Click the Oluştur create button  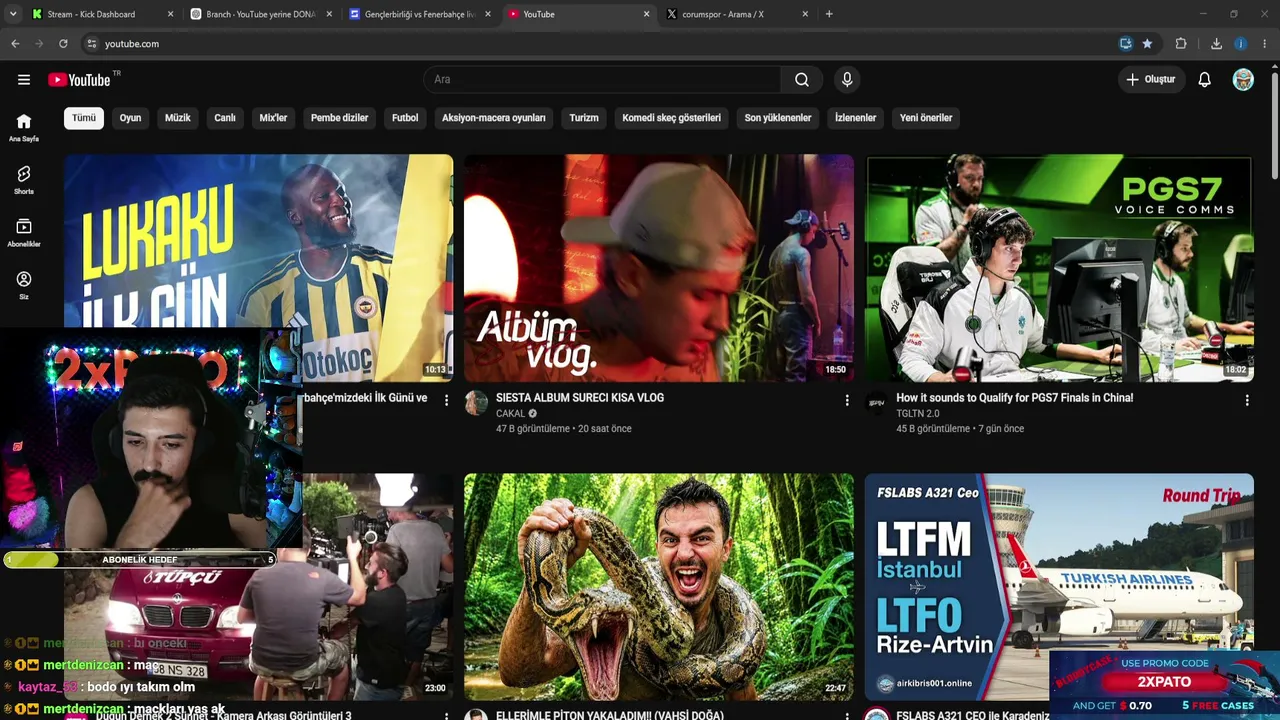coord(1151,80)
